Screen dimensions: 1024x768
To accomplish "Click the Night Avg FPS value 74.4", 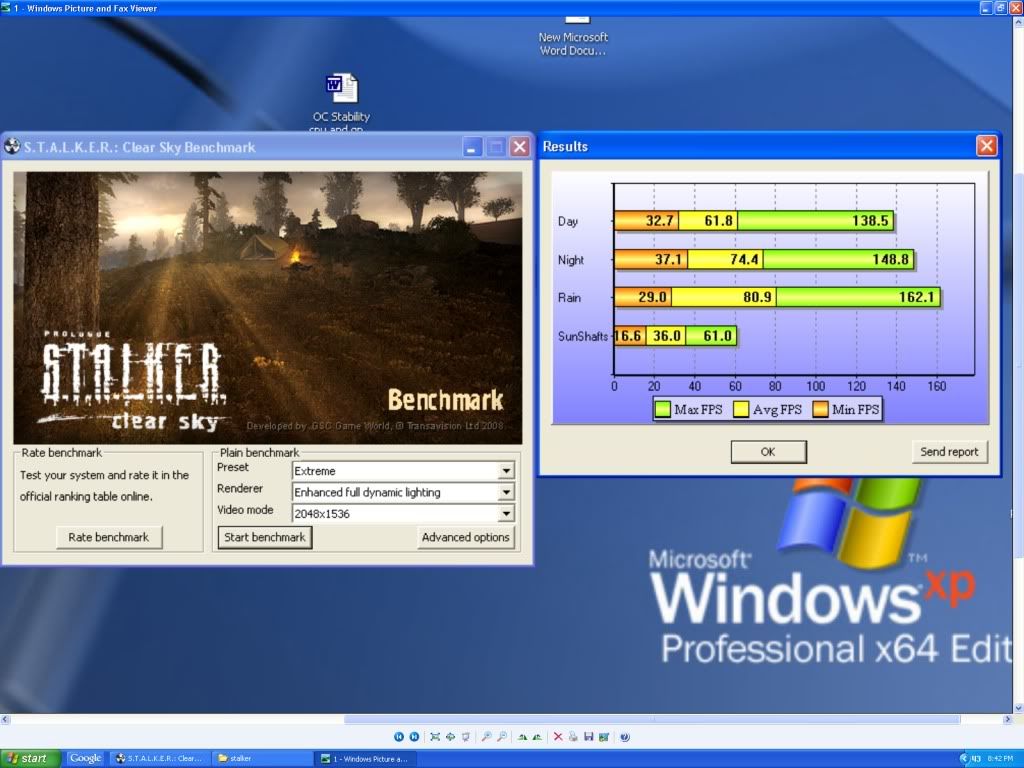I will pyautogui.click(x=744, y=259).
